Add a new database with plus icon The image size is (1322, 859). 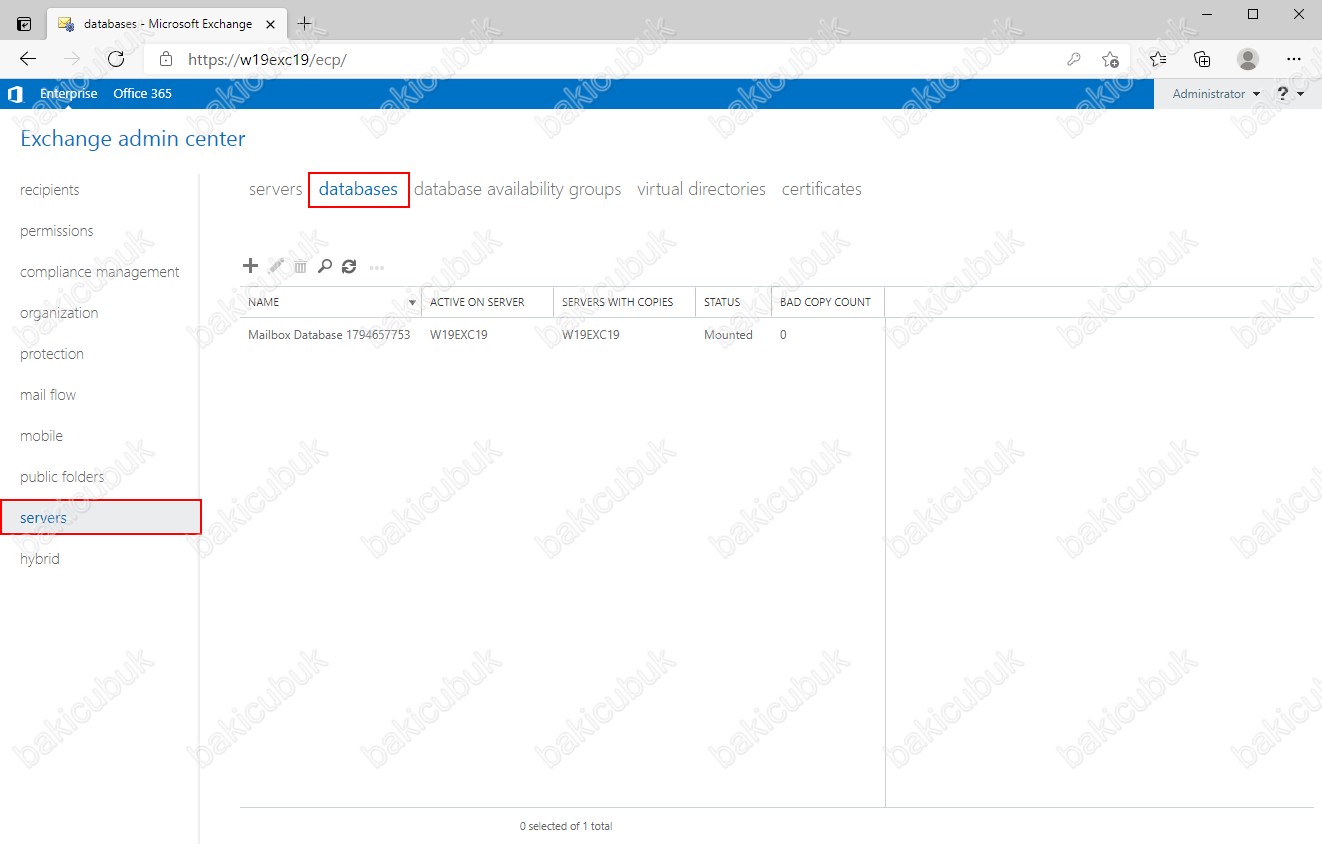pos(251,266)
